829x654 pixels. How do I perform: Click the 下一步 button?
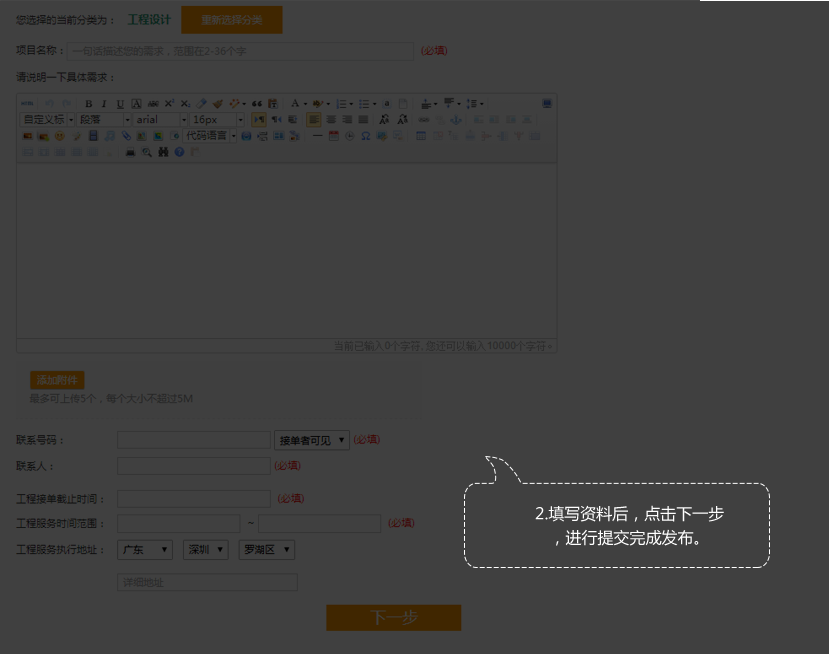coord(393,618)
